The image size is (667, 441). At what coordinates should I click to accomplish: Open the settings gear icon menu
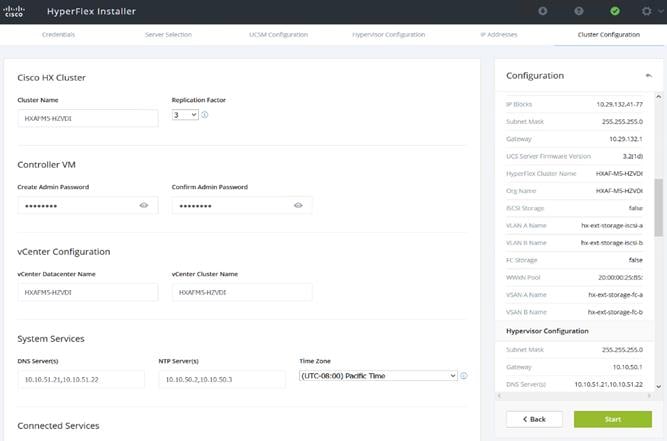point(646,11)
